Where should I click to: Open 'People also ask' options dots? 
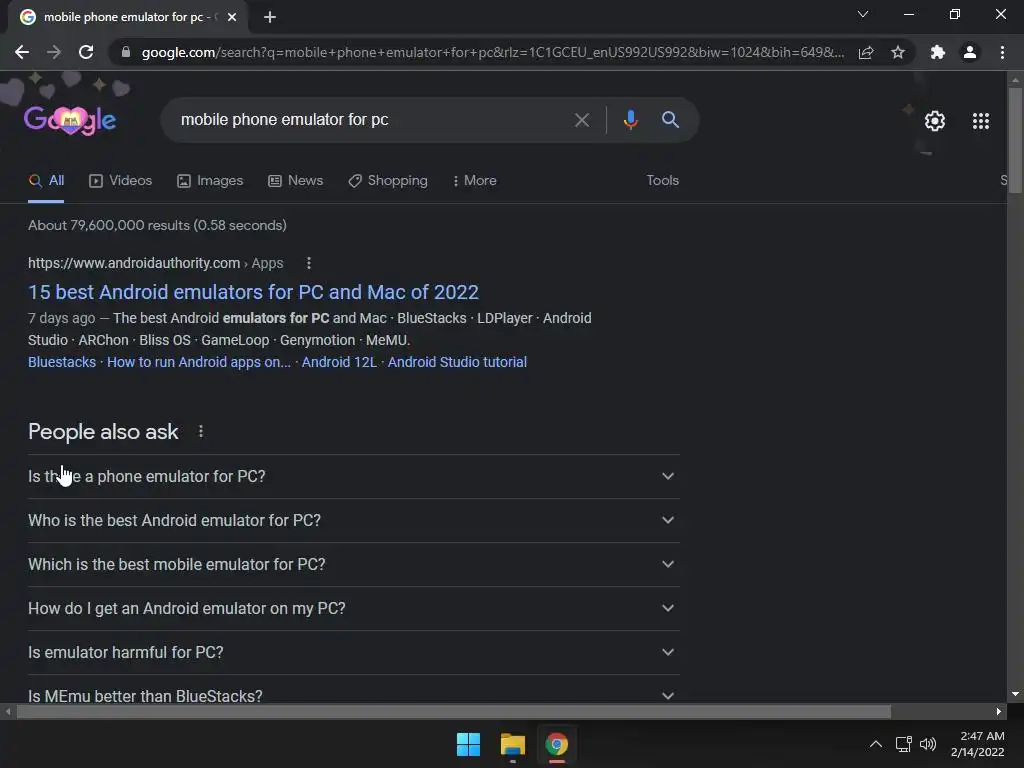pyautogui.click(x=201, y=432)
